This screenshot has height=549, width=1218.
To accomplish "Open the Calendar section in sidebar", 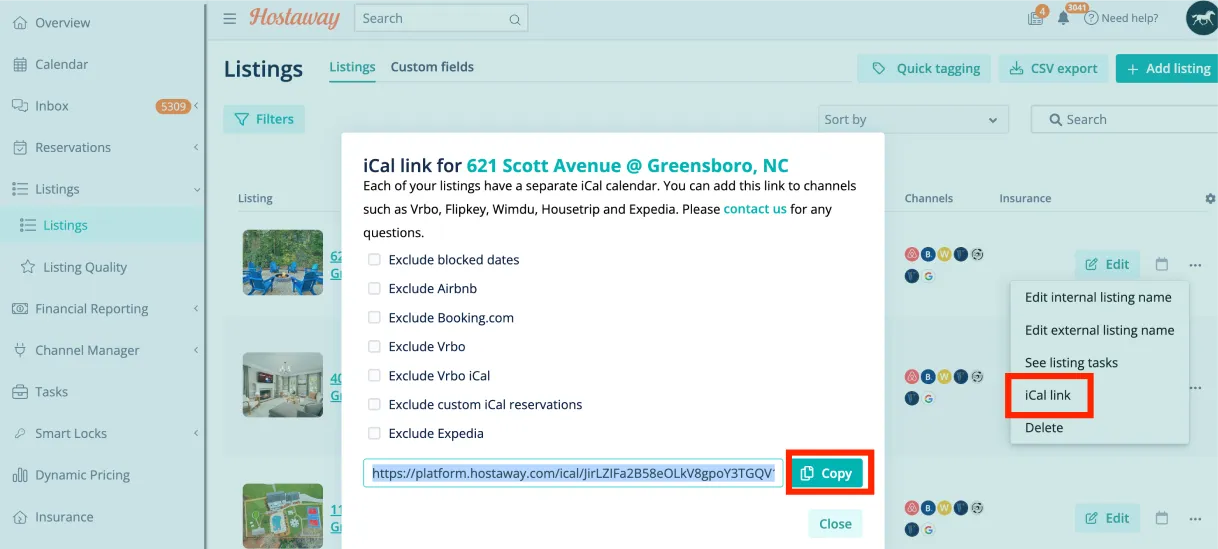I will [51, 64].
